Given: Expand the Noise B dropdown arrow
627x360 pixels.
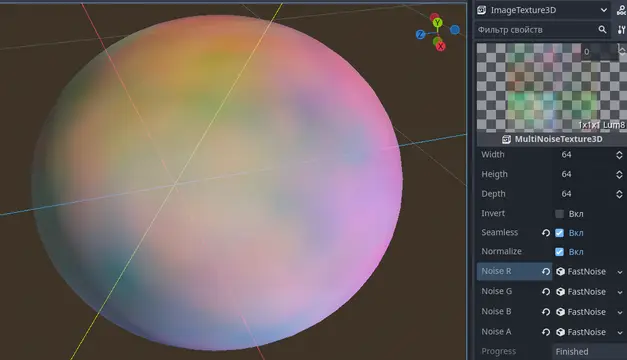Looking at the screenshot, I should 620,312.
